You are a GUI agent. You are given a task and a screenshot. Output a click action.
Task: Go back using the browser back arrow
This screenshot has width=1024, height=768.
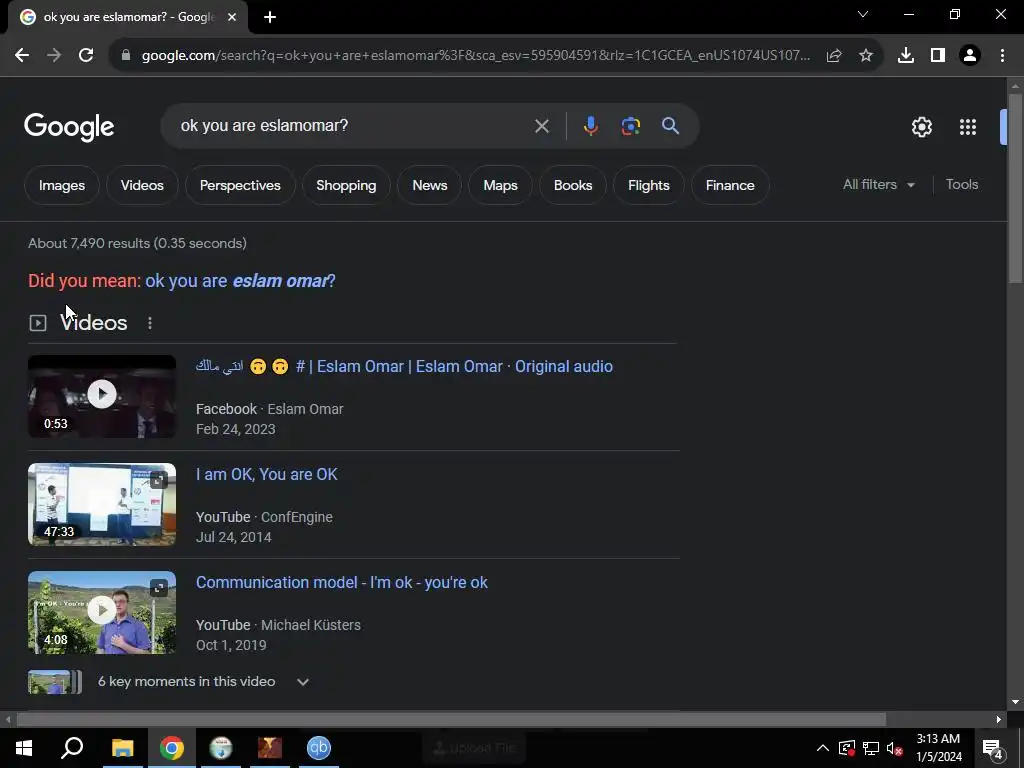pyautogui.click(x=22, y=56)
